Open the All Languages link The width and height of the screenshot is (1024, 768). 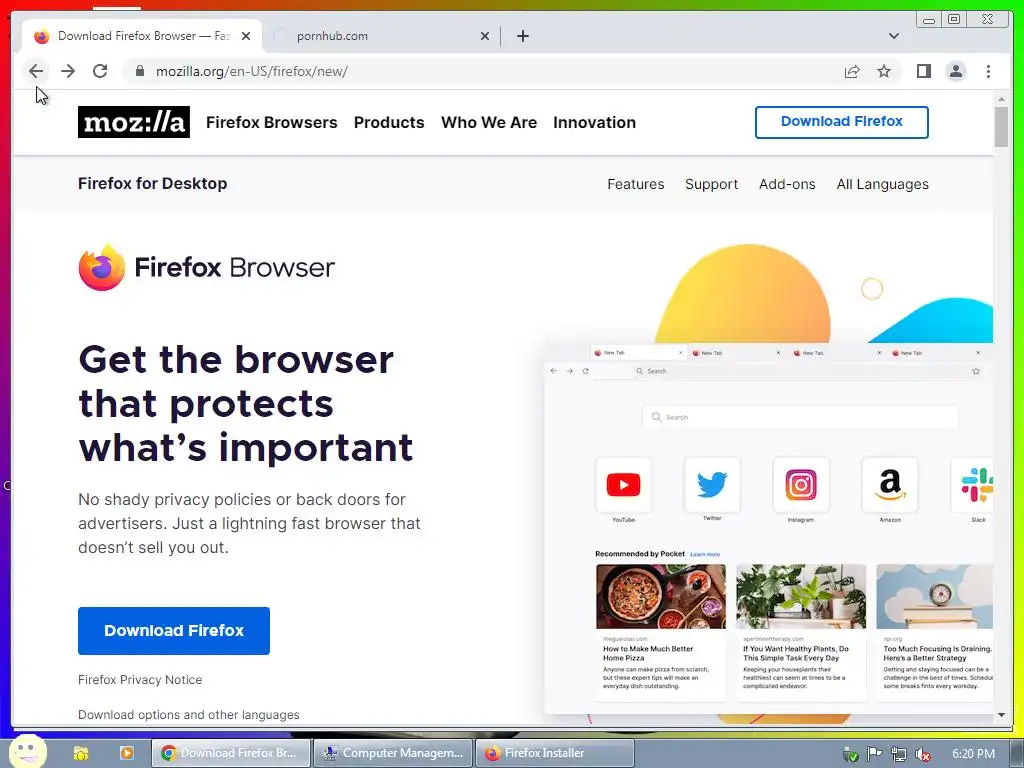882,184
